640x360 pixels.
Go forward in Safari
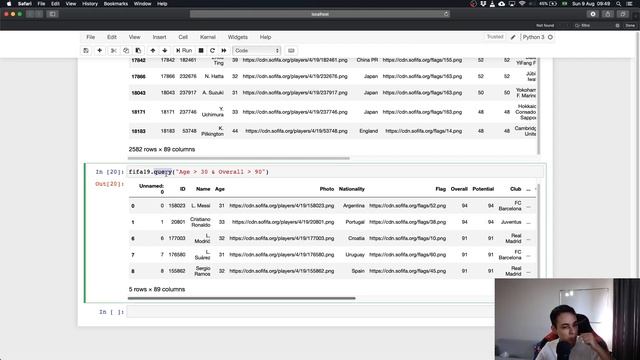pyautogui.click(x=39, y=14)
